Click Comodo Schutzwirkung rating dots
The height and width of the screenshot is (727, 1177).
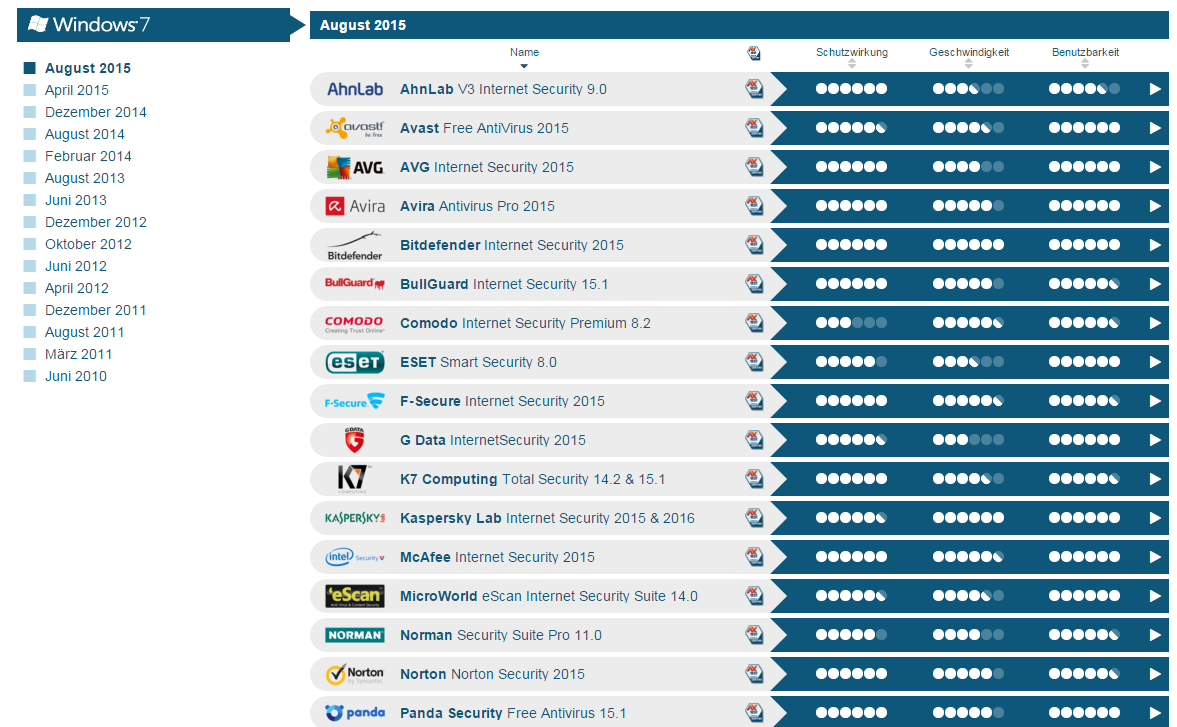(x=851, y=323)
